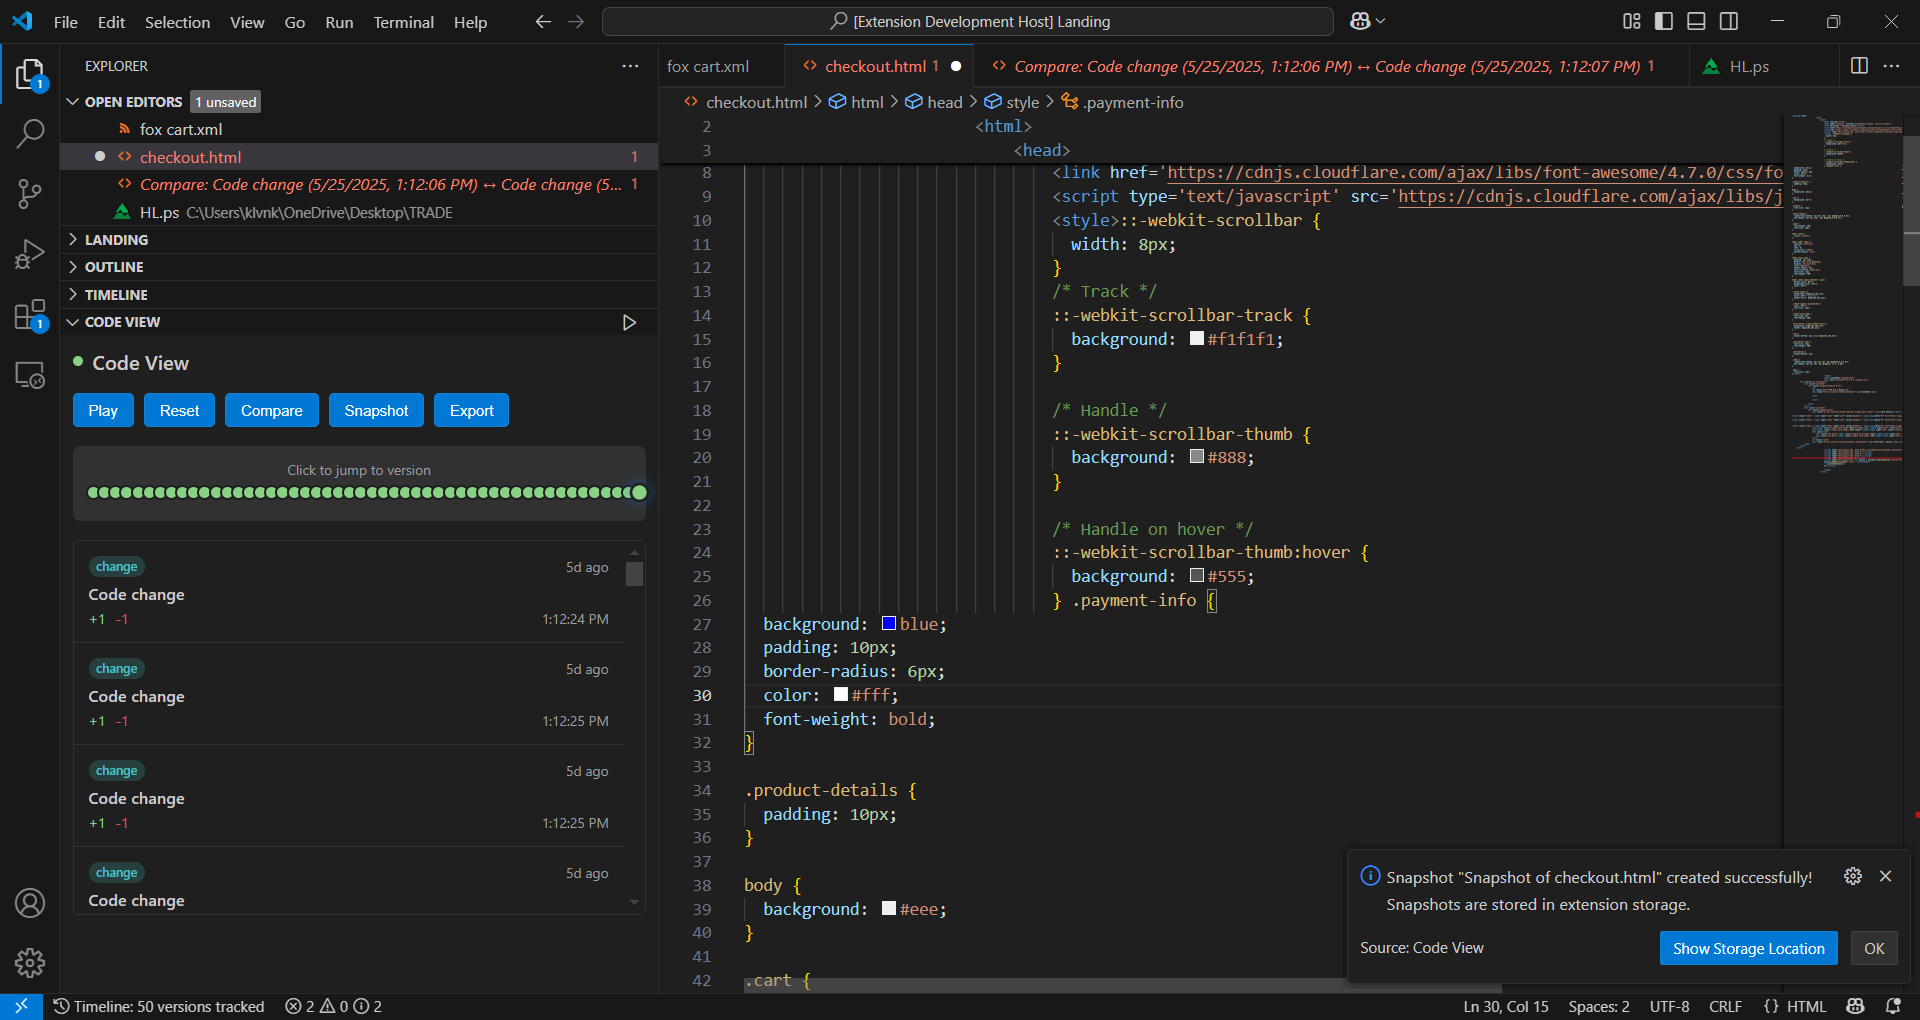Click OK in the snapshot notification
The width and height of the screenshot is (1920, 1020).
click(x=1874, y=948)
